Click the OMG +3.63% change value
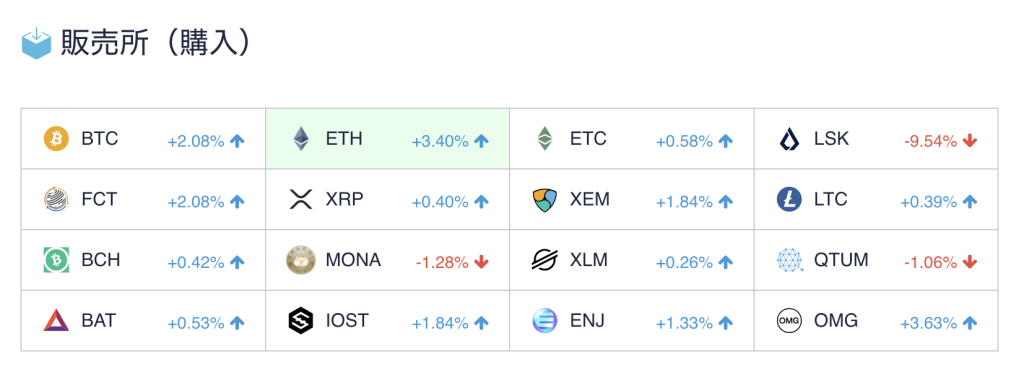The image size is (1024, 375). (x=928, y=323)
